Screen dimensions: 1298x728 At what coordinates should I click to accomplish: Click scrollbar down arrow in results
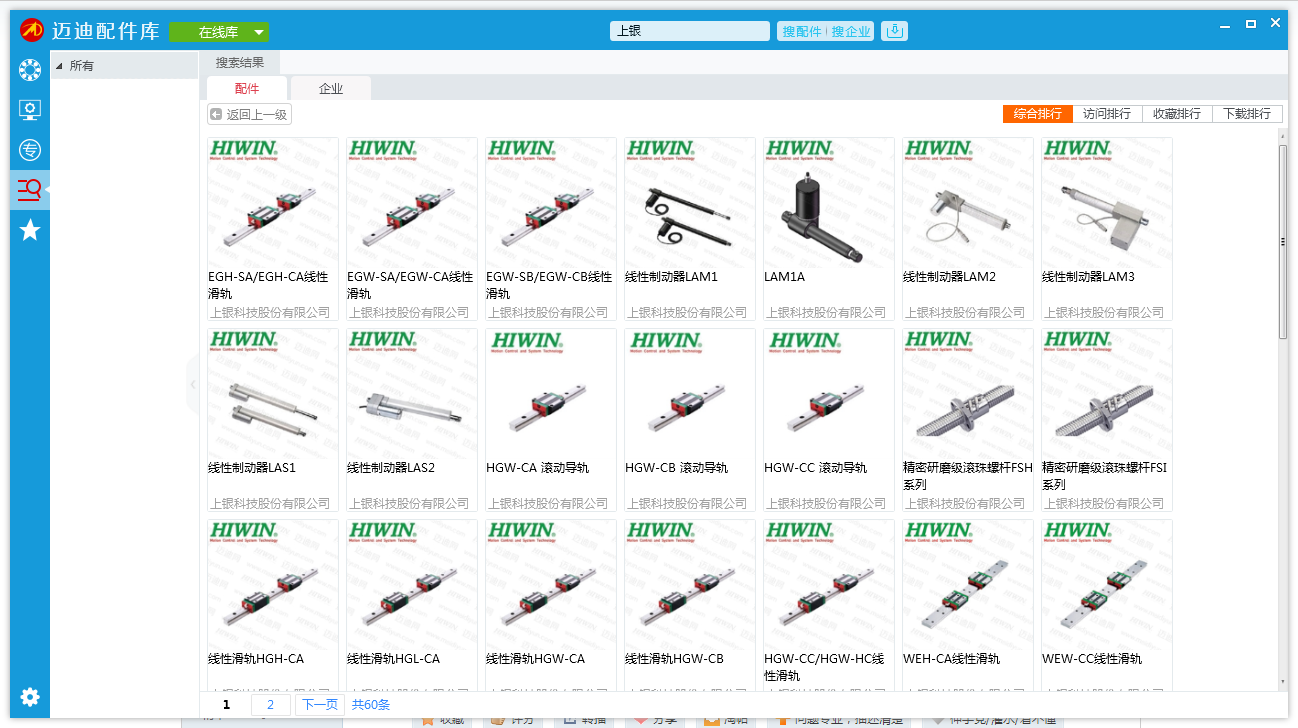coord(1283,683)
